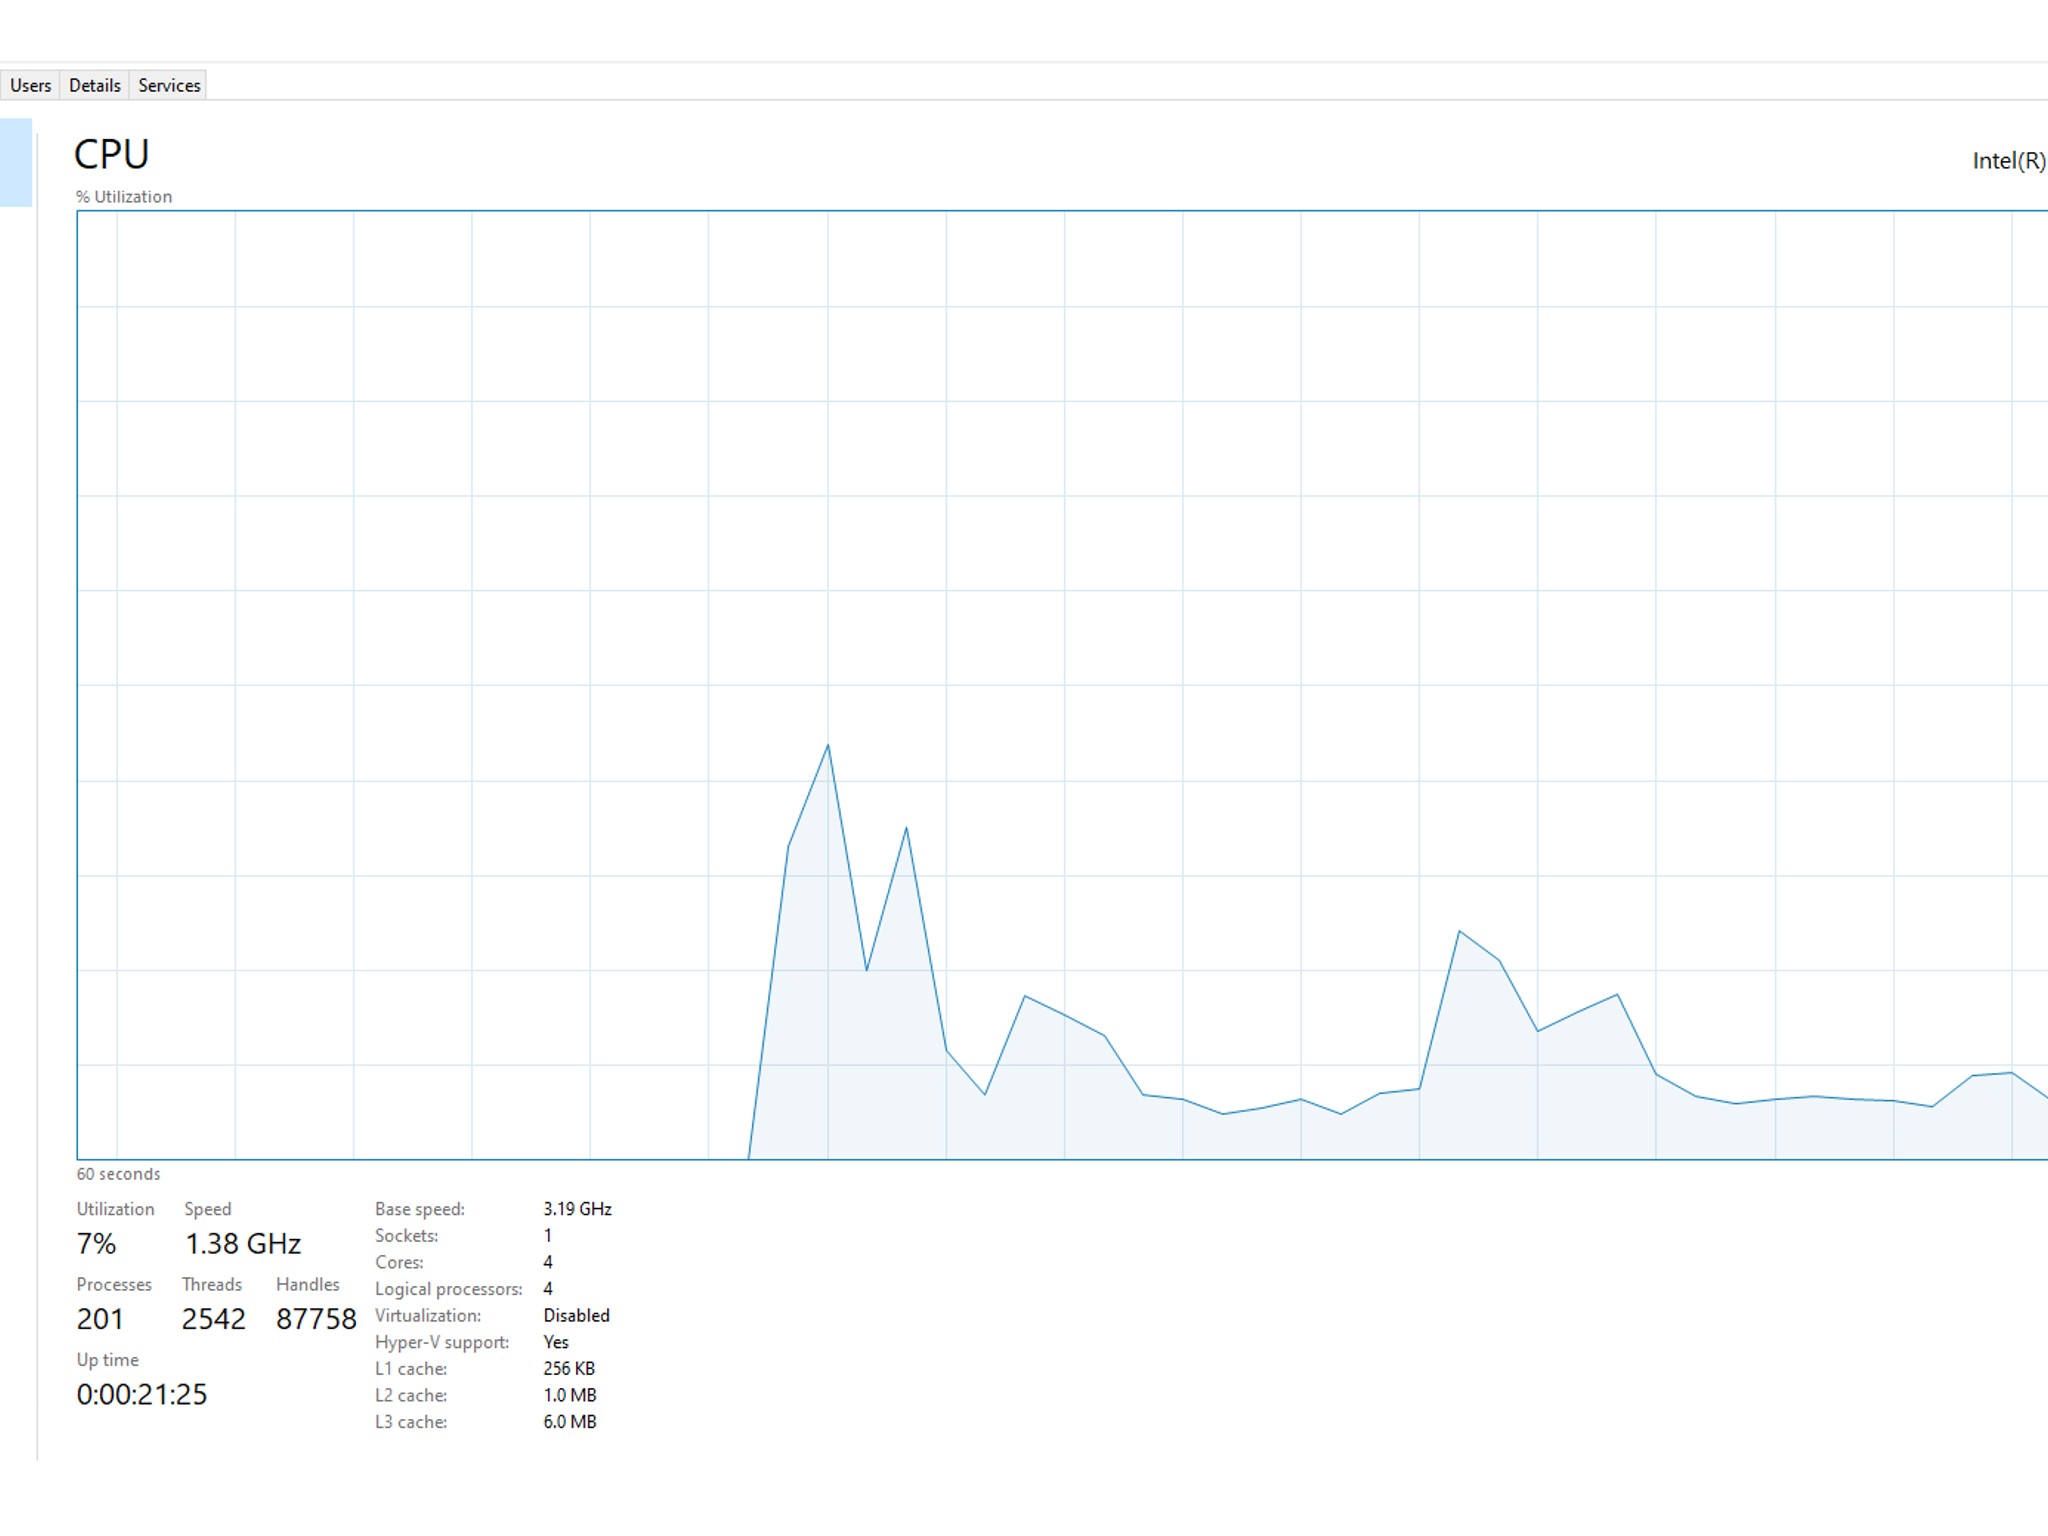Click the Intel(R) processor name text

2008,161
